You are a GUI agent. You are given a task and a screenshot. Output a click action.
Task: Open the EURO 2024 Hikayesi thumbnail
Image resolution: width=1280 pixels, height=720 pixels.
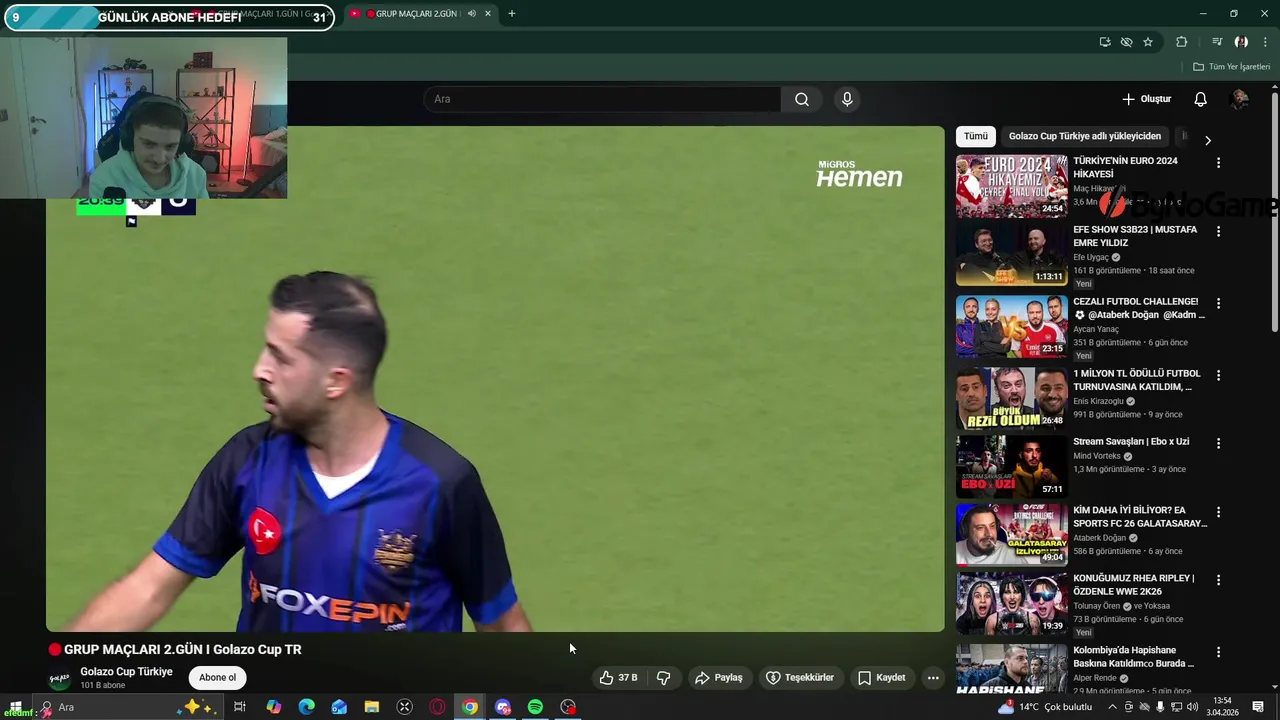[1011, 186]
